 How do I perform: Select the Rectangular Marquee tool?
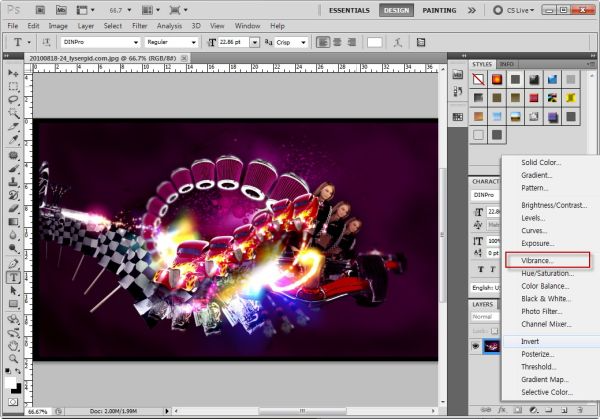[x=13, y=86]
